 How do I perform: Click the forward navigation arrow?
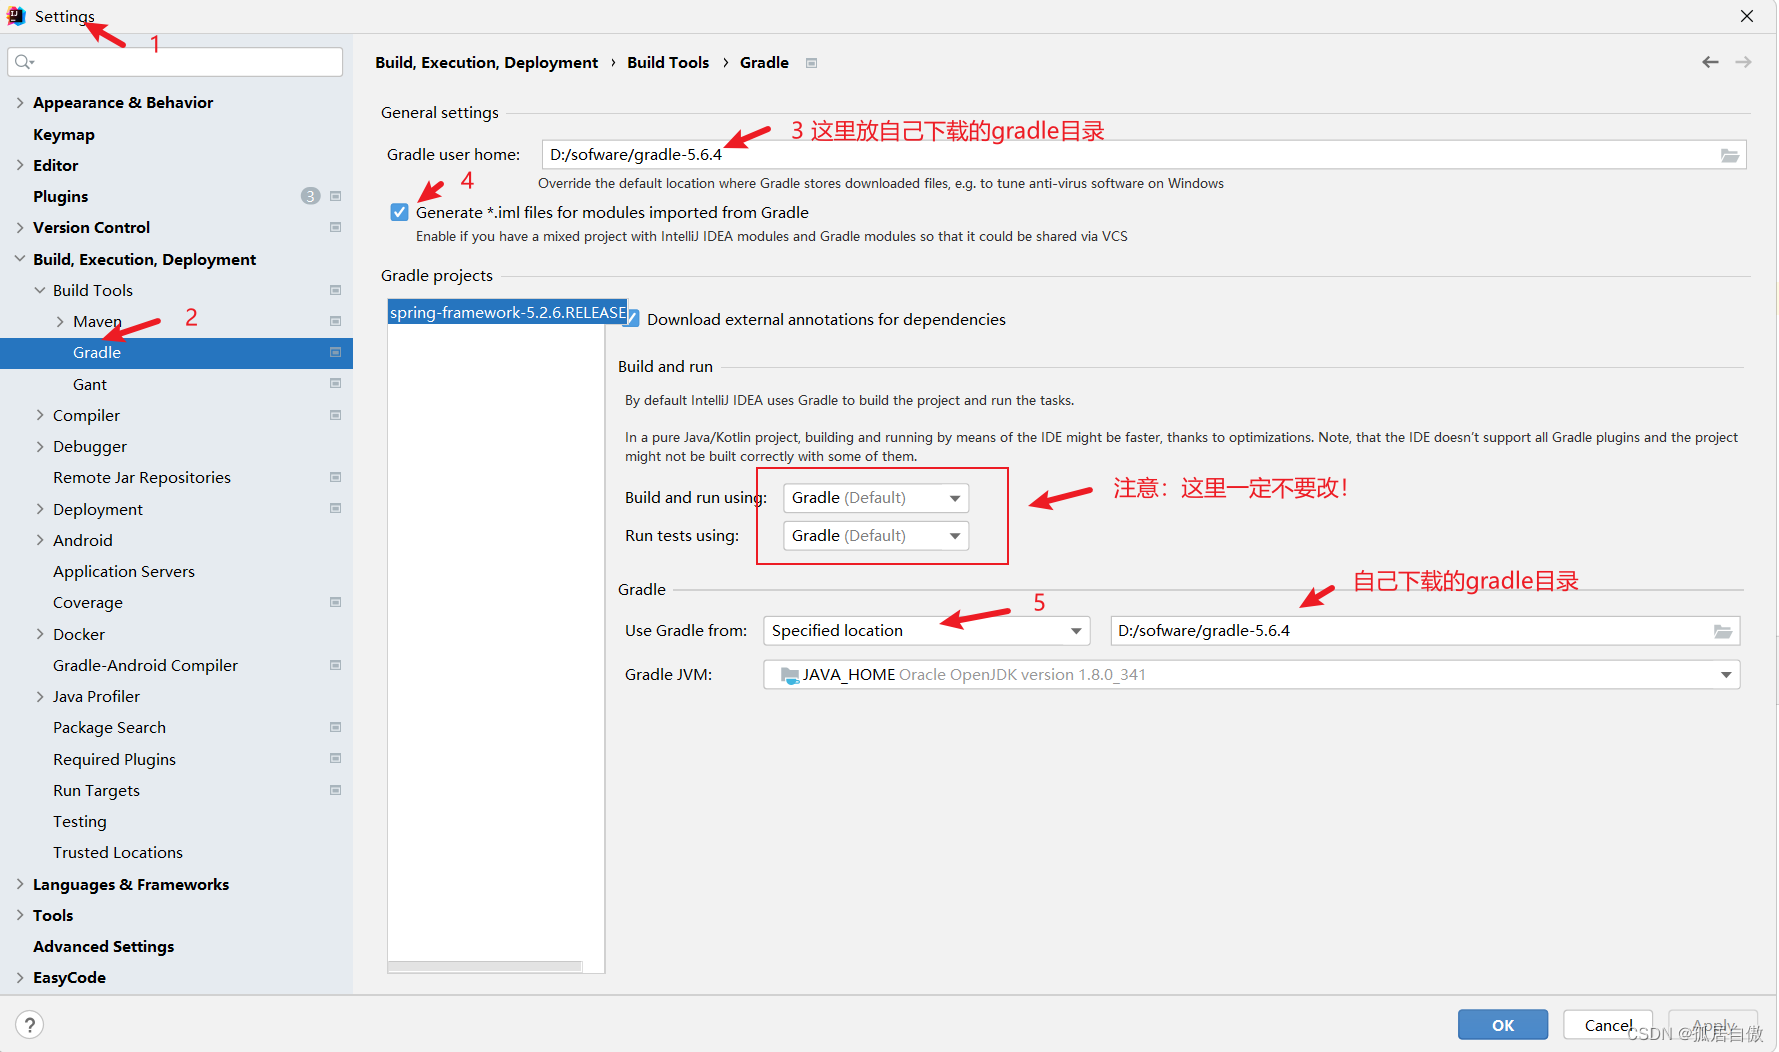tap(1743, 62)
